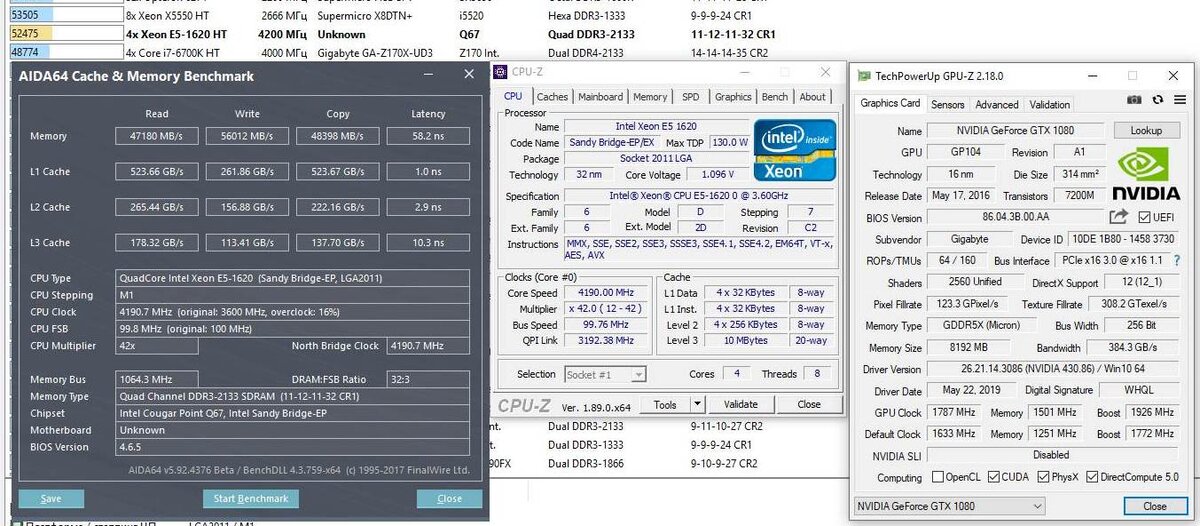Toggle the PhysX computing checkbox

[x=1044, y=478]
